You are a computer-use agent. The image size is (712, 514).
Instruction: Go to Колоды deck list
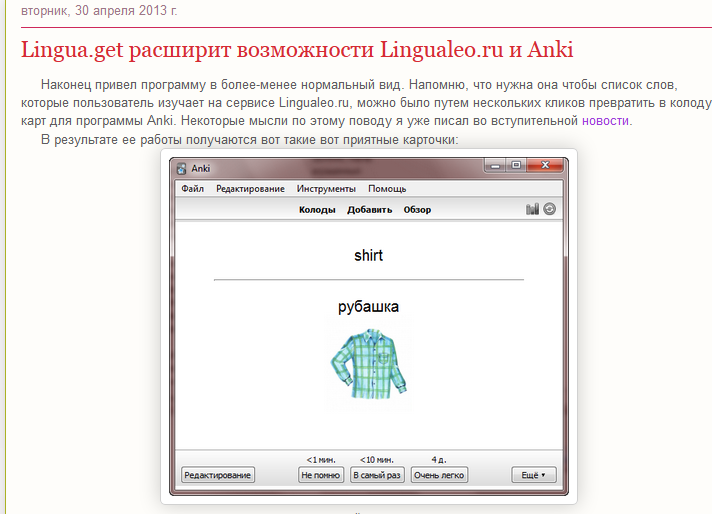coord(317,210)
